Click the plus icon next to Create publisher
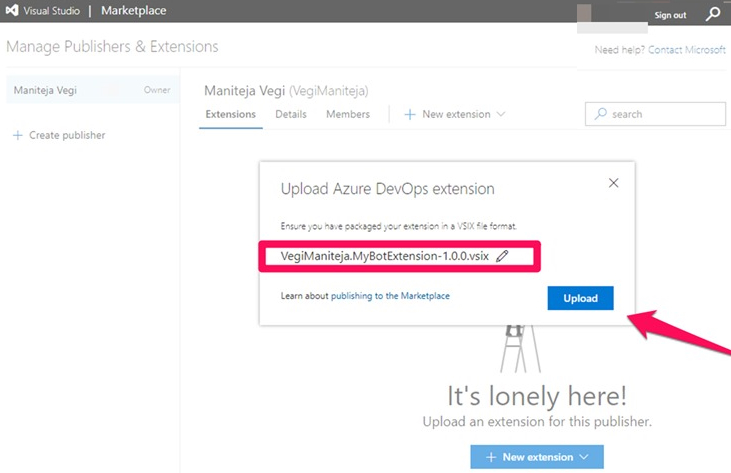 pyautogui.click(x=17, y=135)
